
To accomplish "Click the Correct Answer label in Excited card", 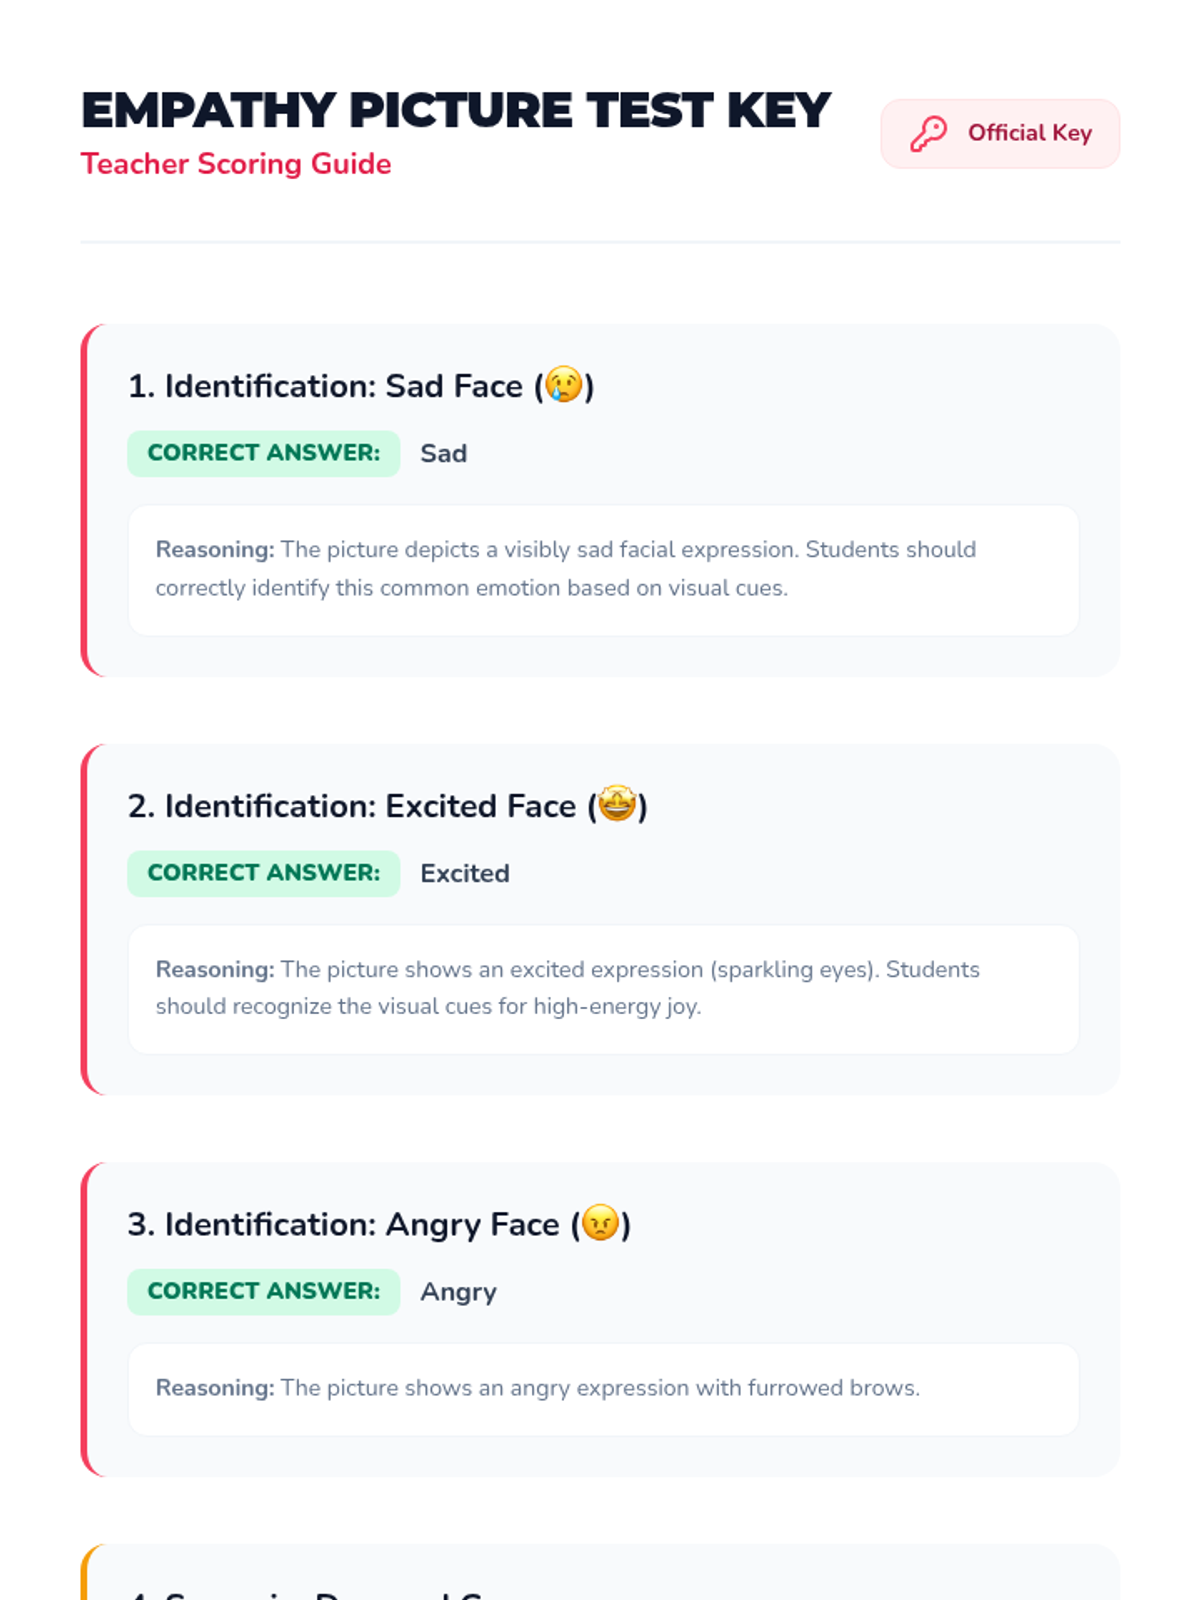I will point(264,873).
